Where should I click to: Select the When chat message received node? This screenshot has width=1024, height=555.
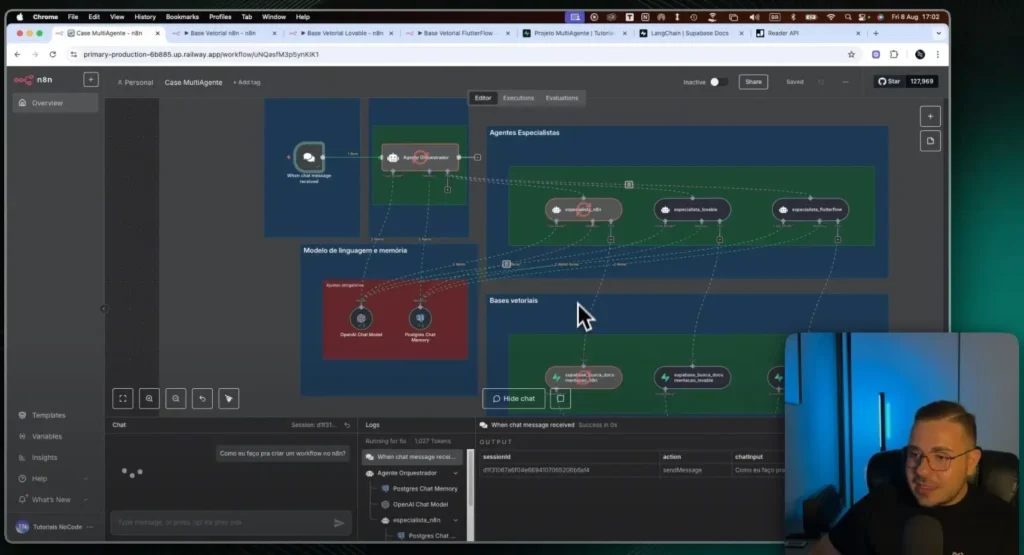tap(309, 157)
